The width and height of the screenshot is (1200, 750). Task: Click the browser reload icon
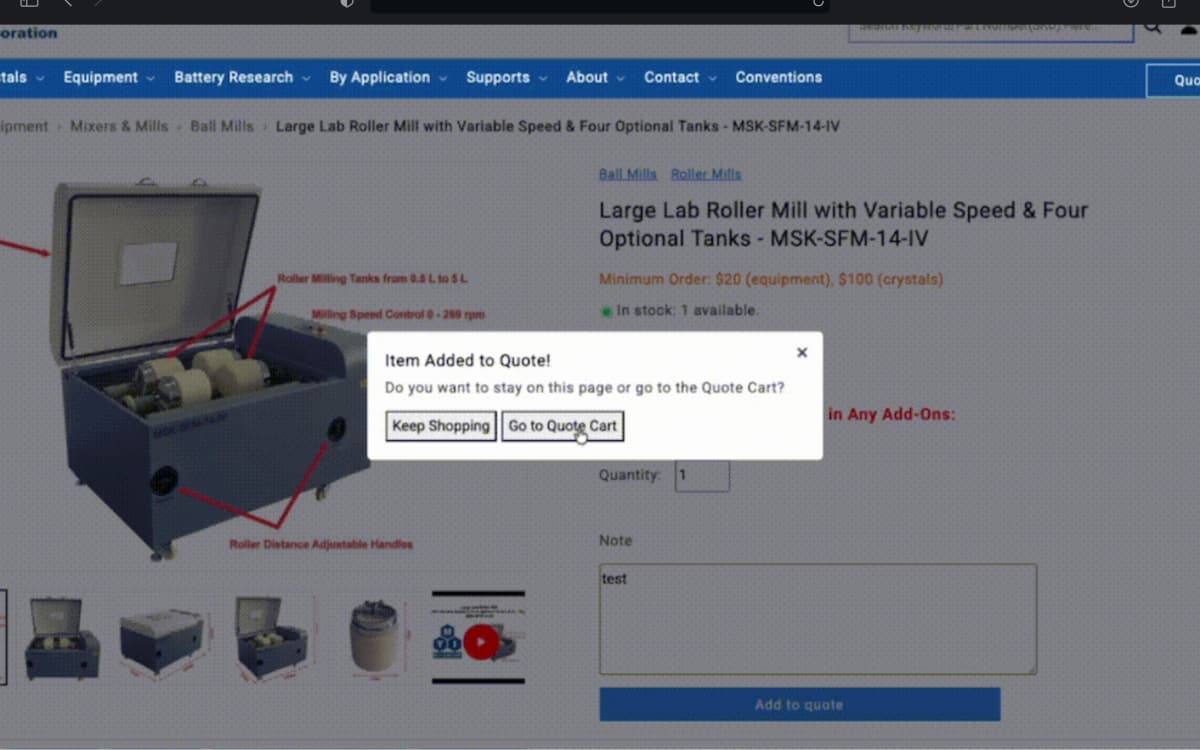[818, 3]
